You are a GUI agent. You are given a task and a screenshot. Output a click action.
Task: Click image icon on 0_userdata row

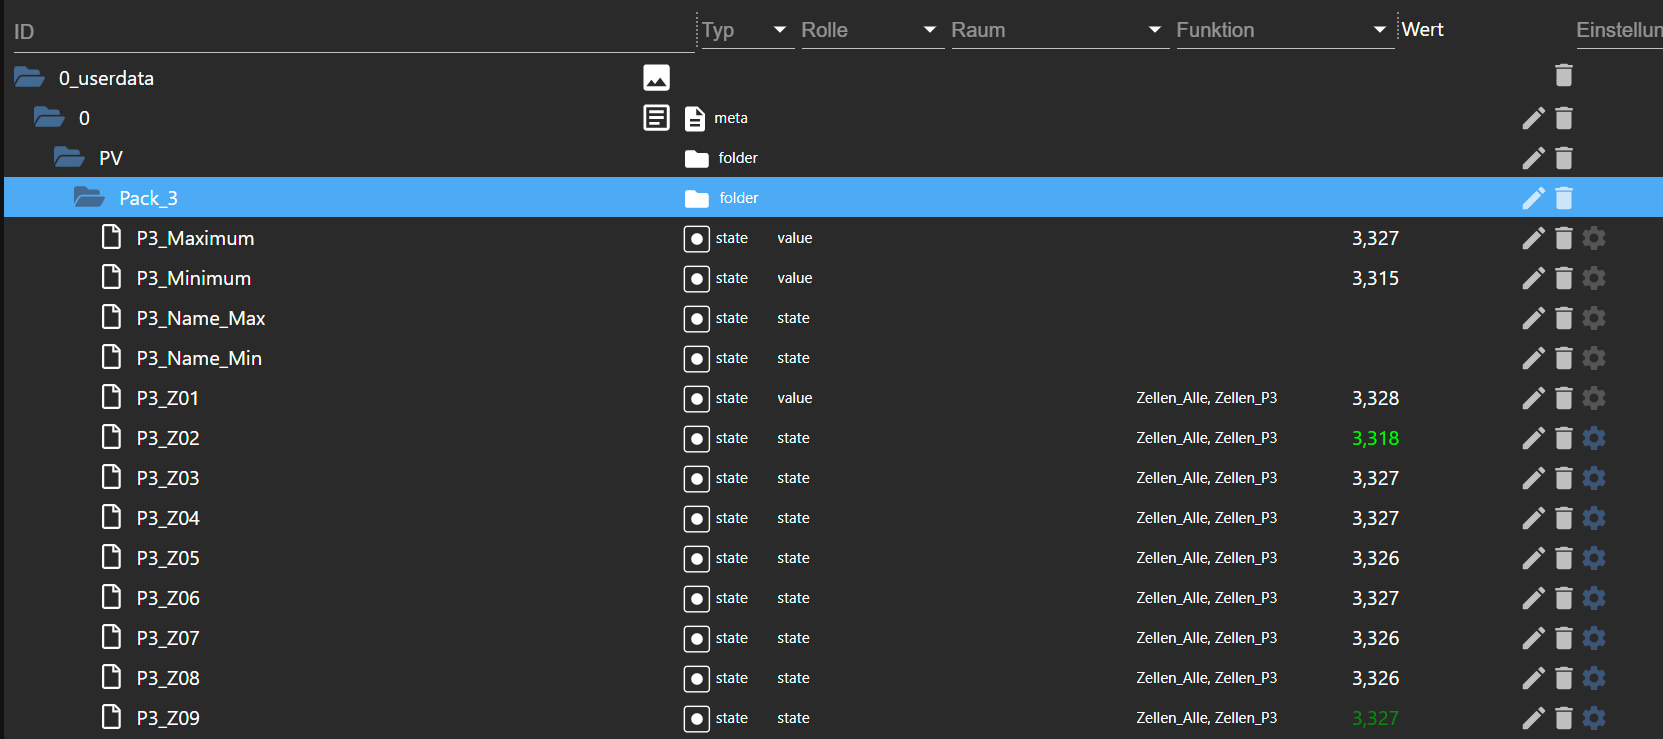coord(656,78)
